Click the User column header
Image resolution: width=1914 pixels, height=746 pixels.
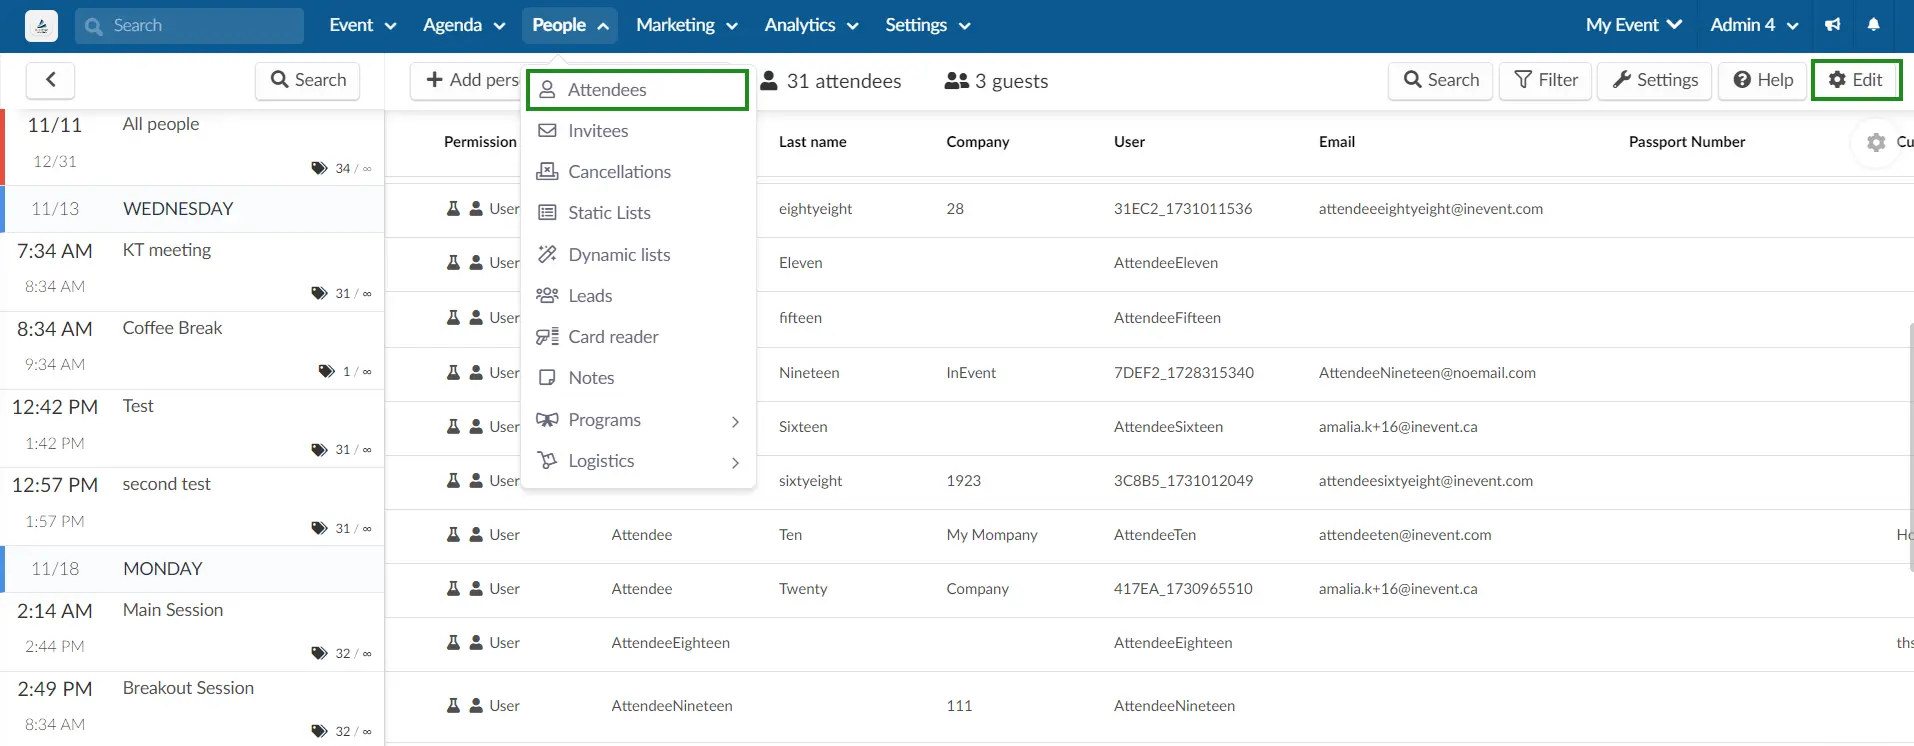pyautogui.click(x=1129, y=142)
